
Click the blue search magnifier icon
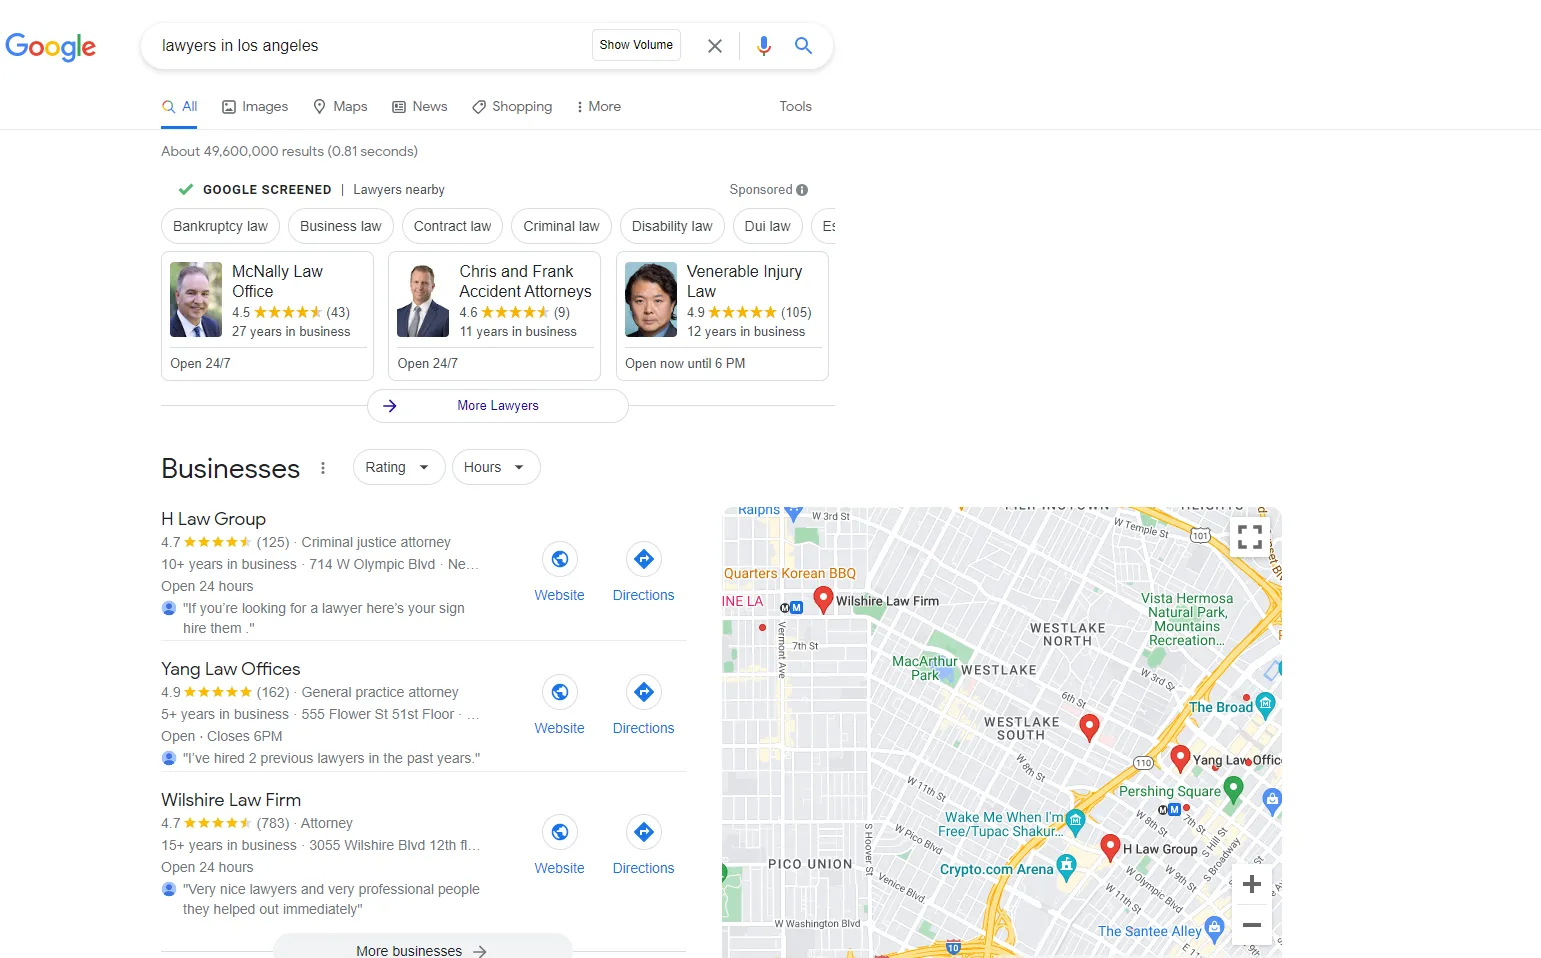pyautogui.click(x=803, y=45)
